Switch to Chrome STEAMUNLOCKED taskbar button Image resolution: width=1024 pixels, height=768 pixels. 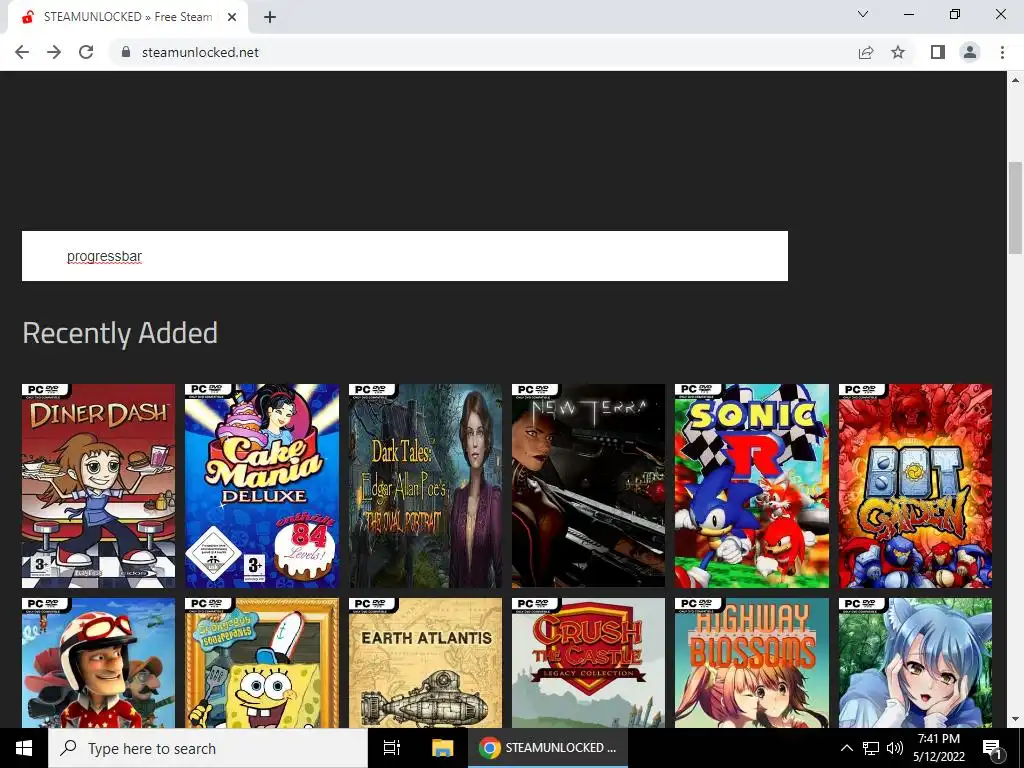tap(548, 748)
